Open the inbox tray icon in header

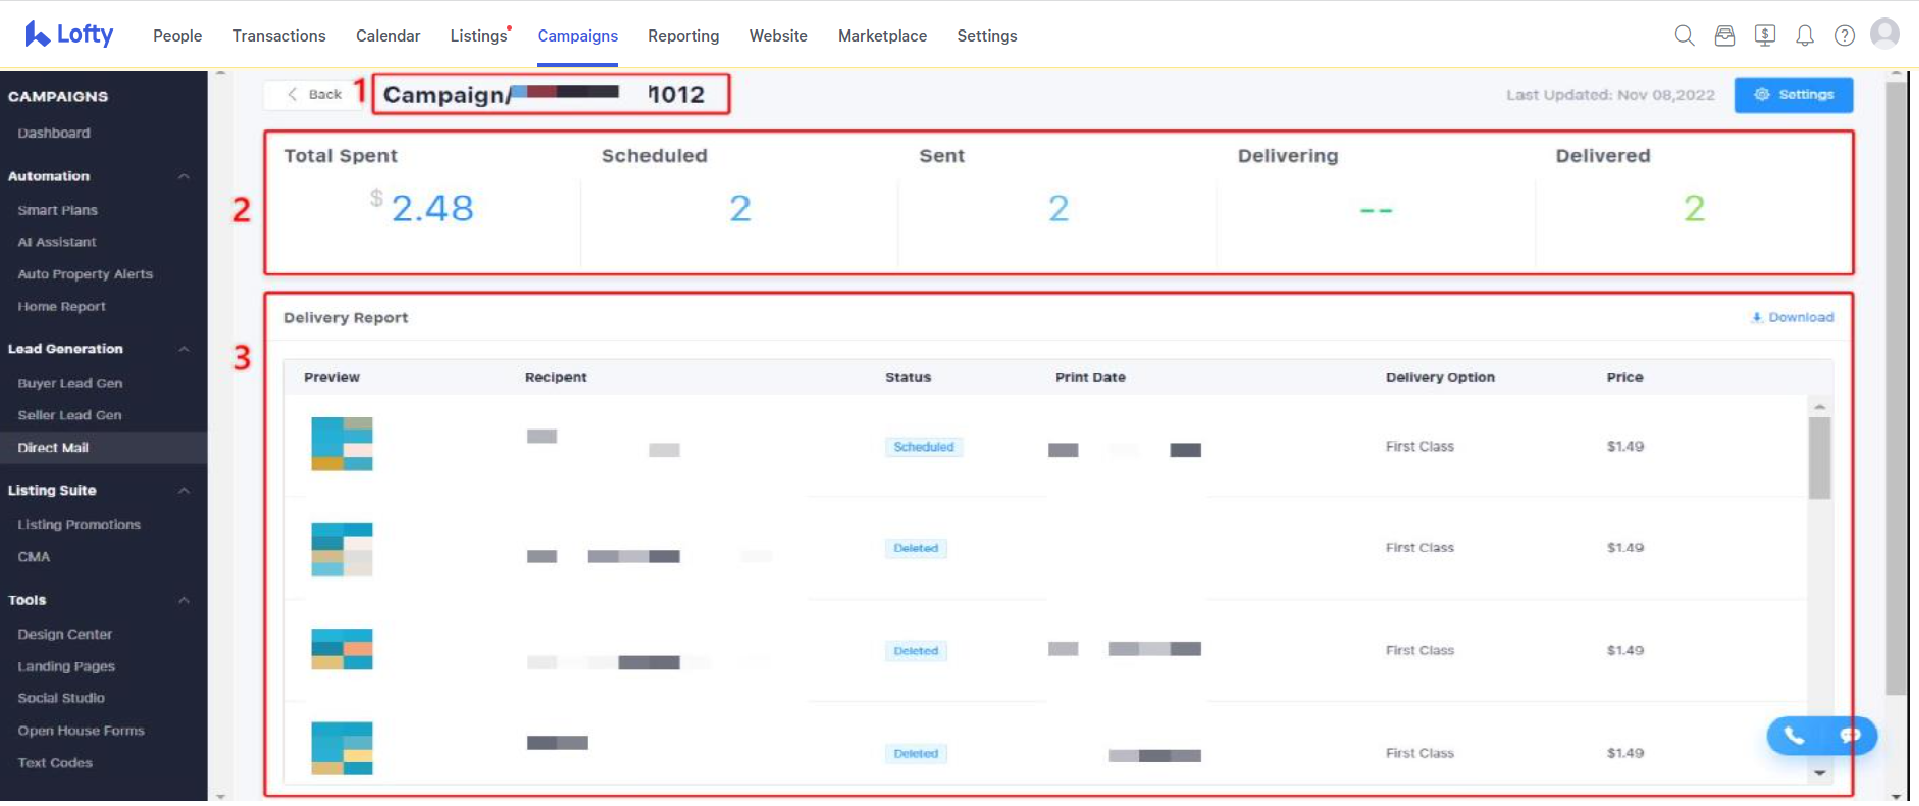click(x=1725, y=36)
